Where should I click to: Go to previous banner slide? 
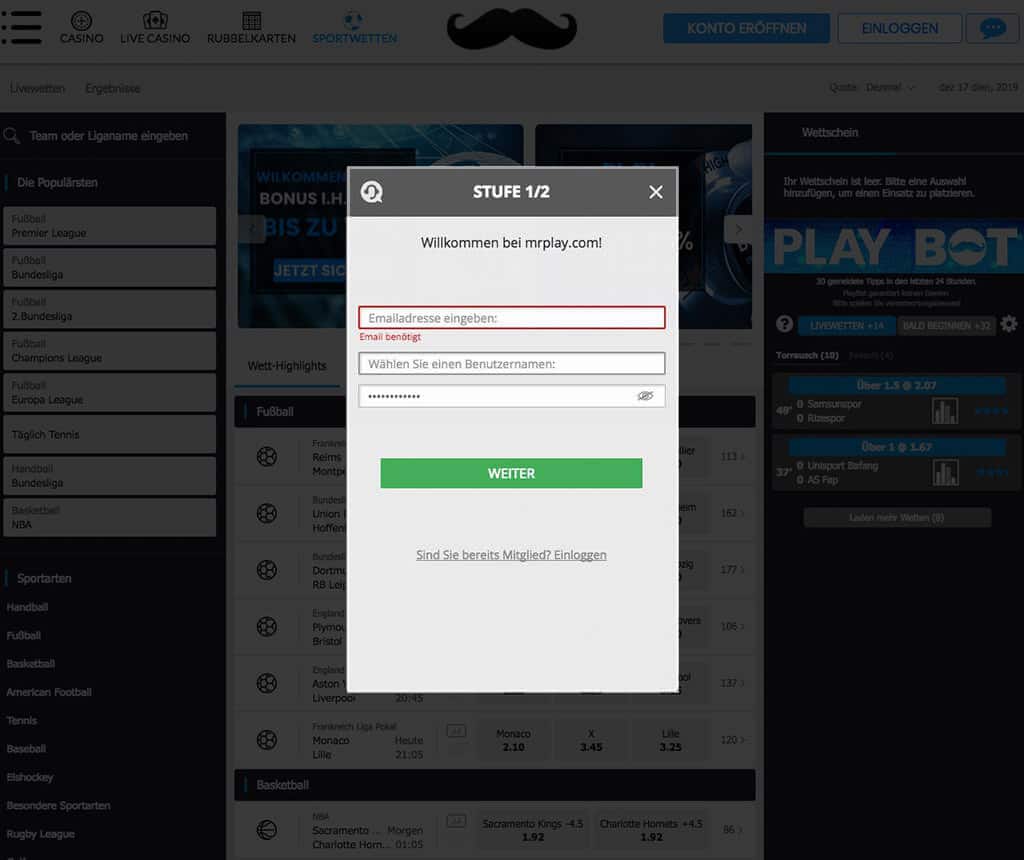(x=252, y=229)
